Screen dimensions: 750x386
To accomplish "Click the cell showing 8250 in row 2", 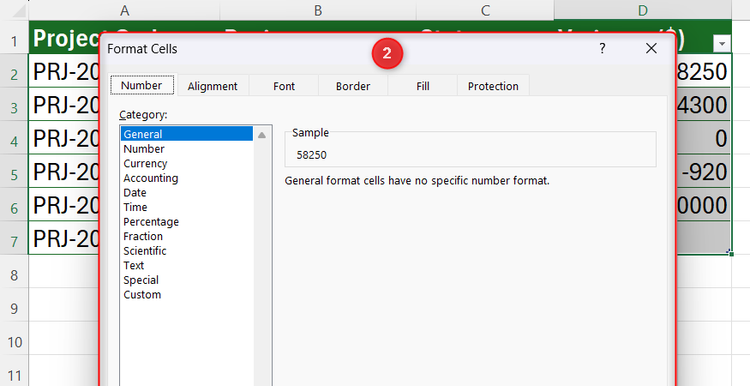I will pos(704,71).
